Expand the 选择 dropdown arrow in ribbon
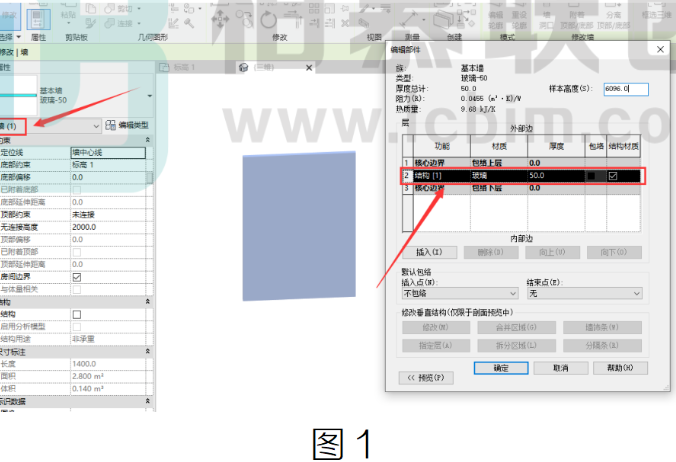This screenshot has width=676, height=462. click(x=19, y=37)
